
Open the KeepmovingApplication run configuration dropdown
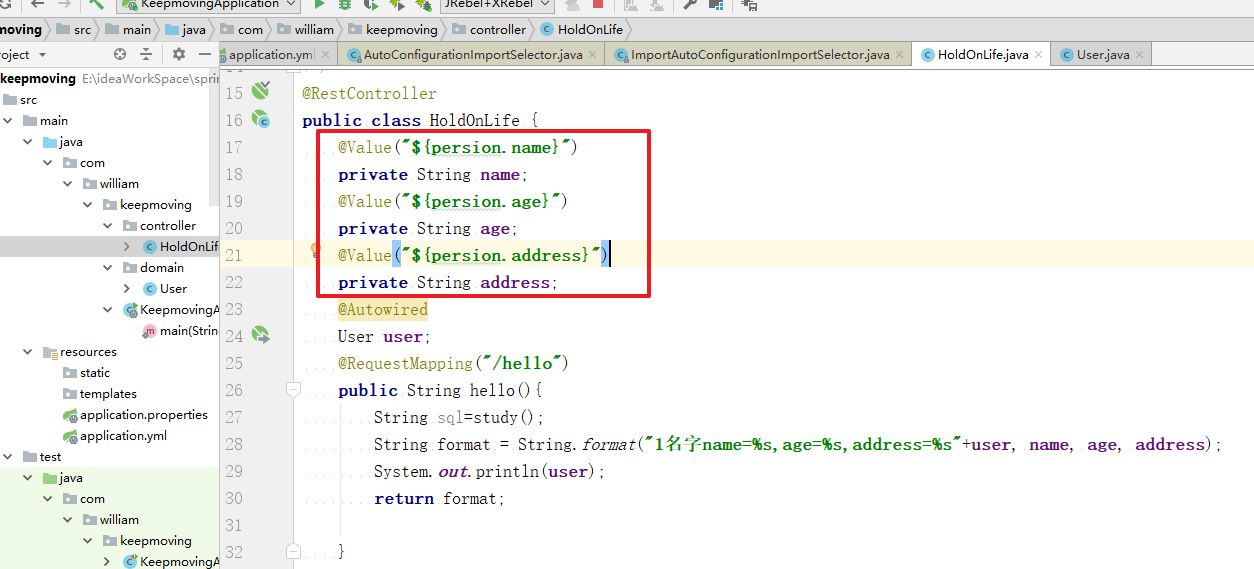pos(206,4)
